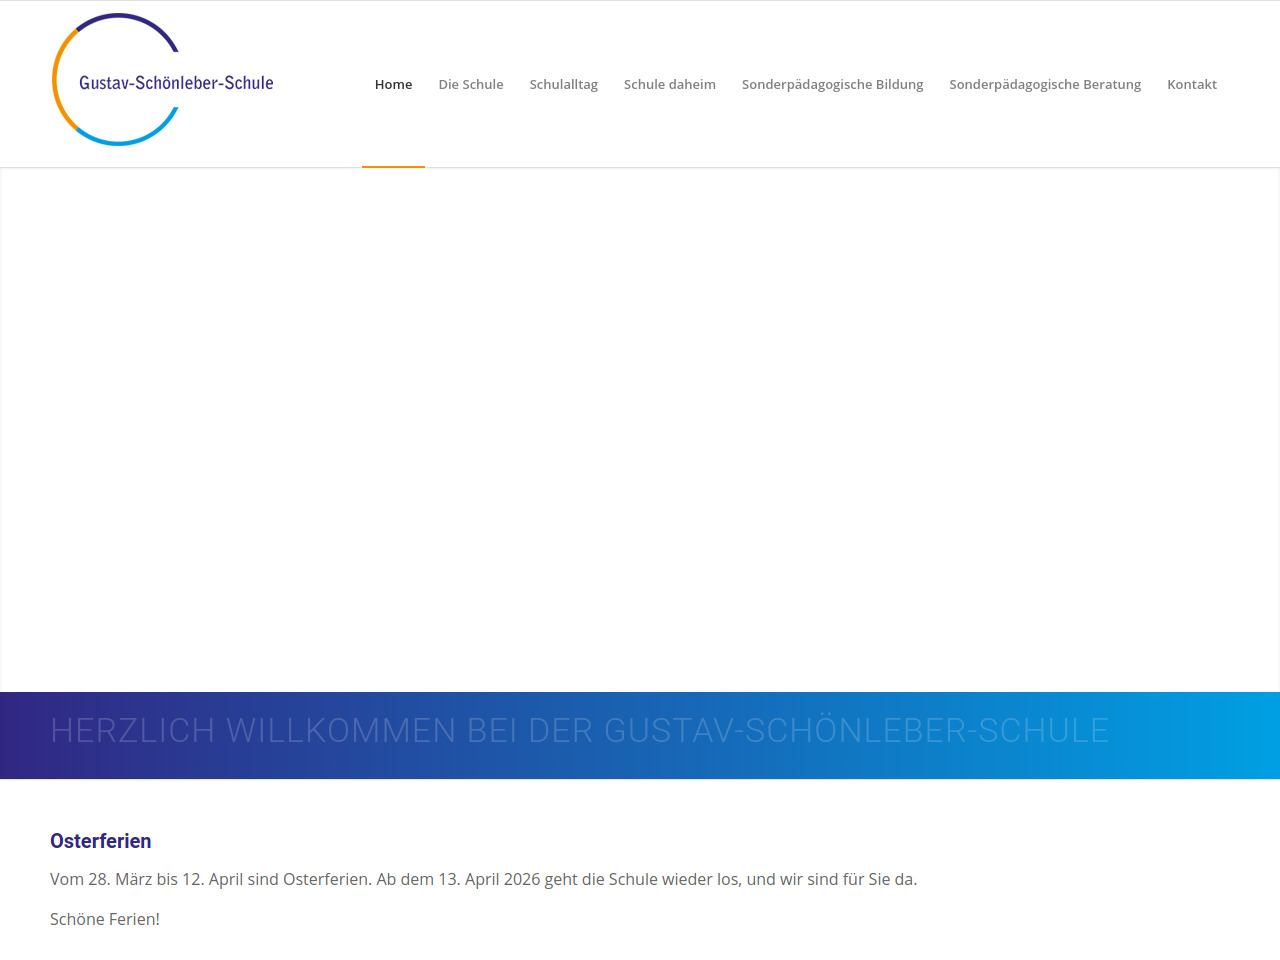Click the light blue arc of the logo
Screen dimensions: 1280x960
[125, 142]
